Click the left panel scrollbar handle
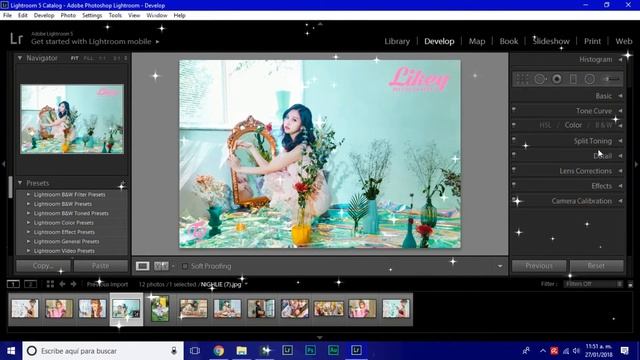 [10, 187]
